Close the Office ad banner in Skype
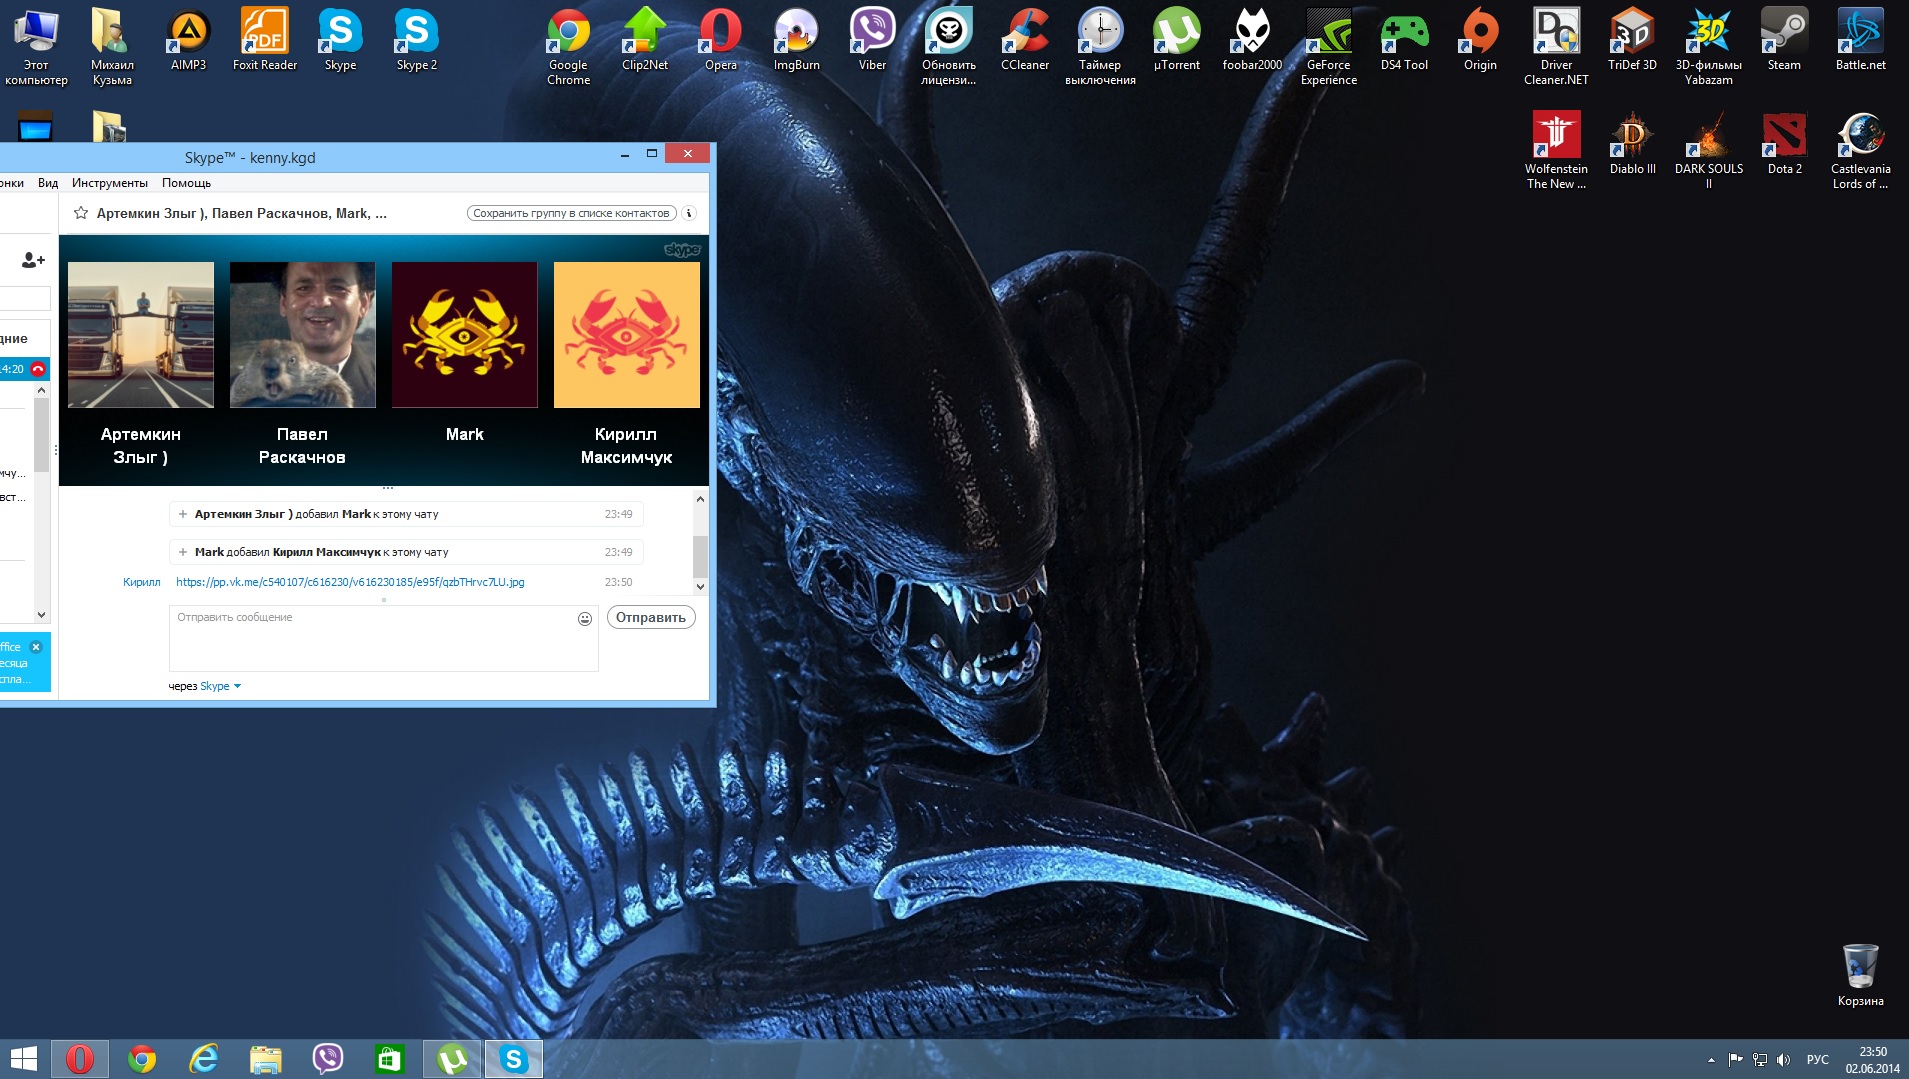The height and width of the screenshot is (1079, 1909). click(x=36, y=647)
